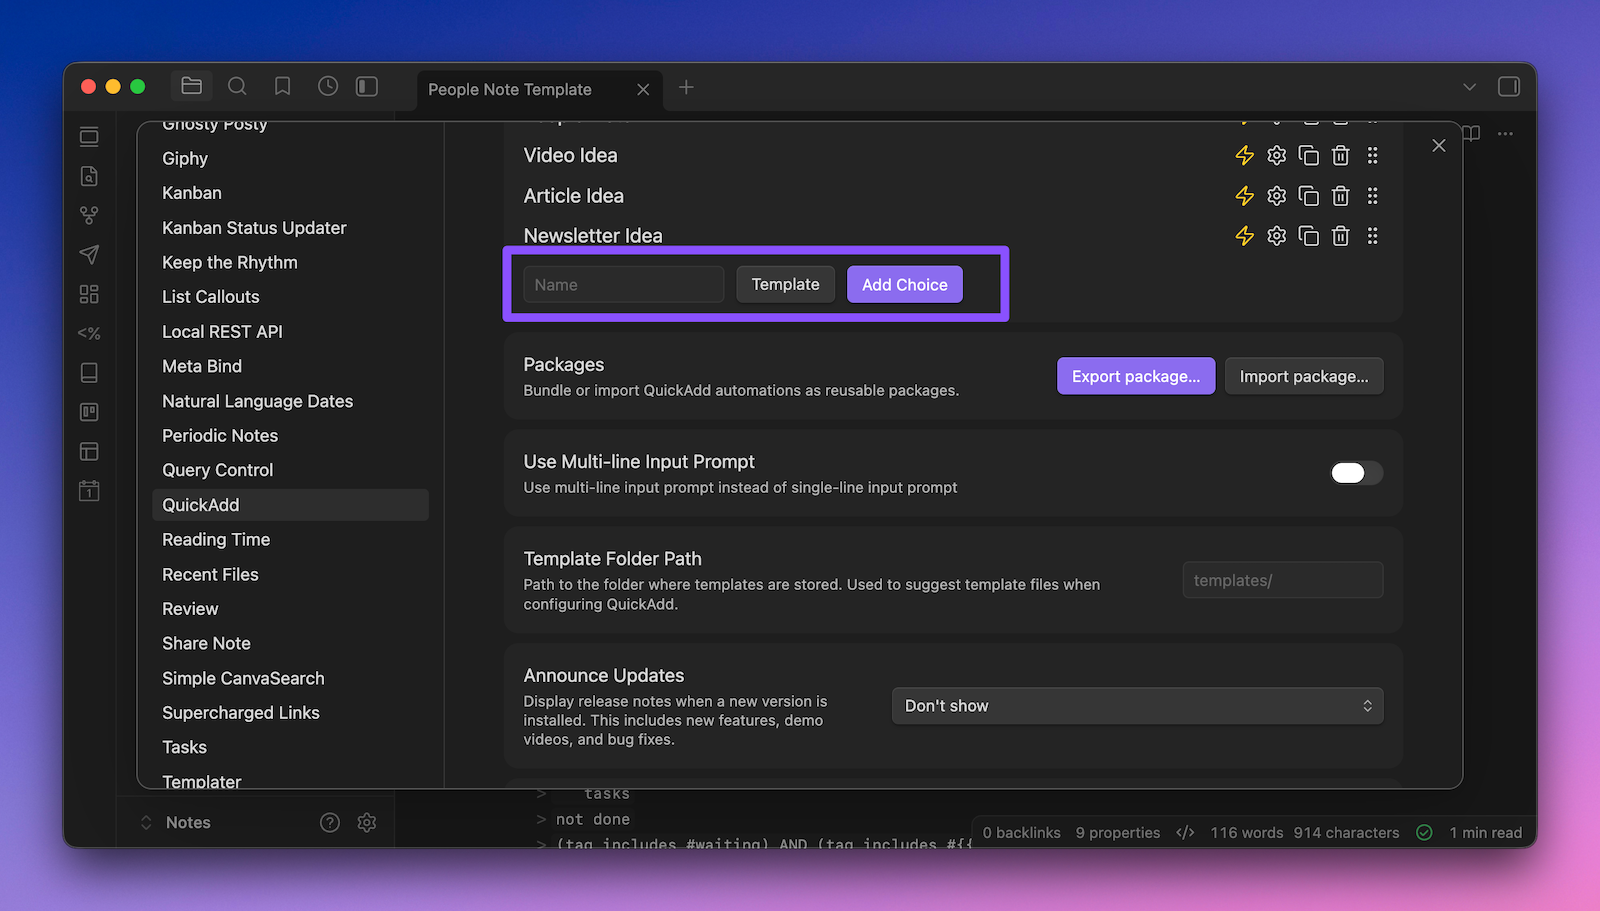This screenshot has height=911, width=1600.
Task: Open the Announce Updates dropdown
Action: point(1137,706)
